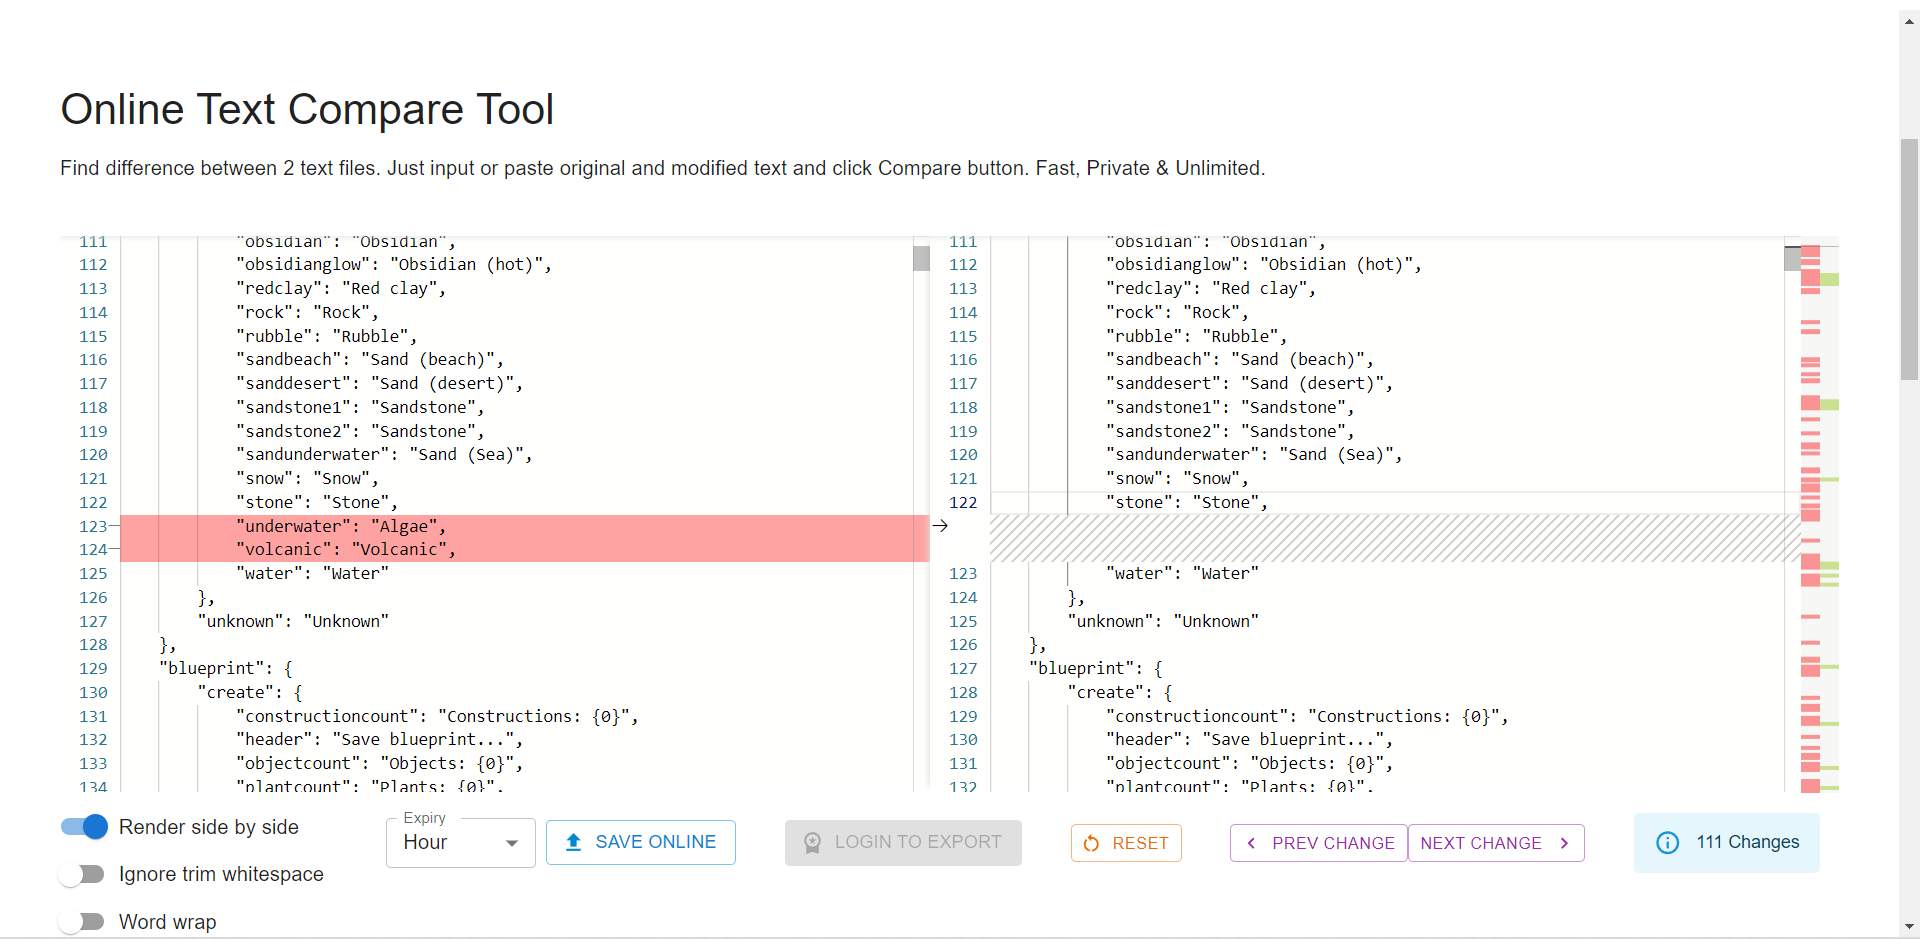
Task: Turn on the Word wrap toggle
Action: click(82, 921)
